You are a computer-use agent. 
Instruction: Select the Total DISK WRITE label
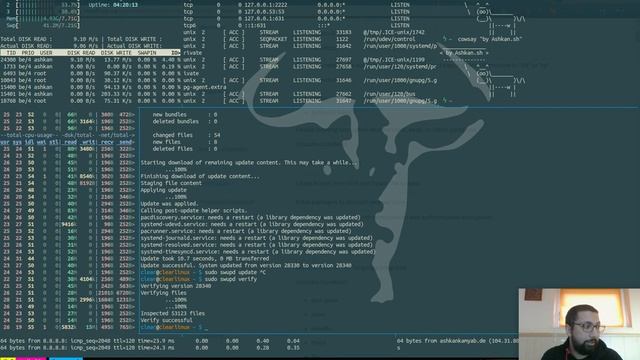(x=134, y=39)
